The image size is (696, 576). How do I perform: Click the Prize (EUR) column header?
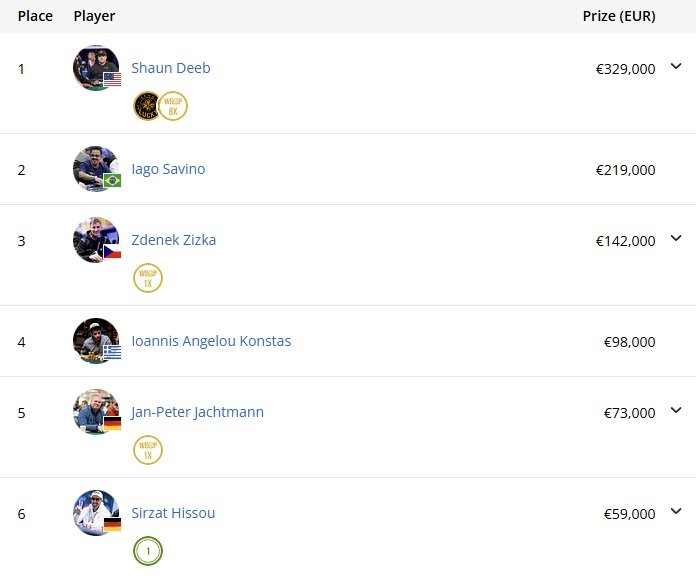coord(619,16)
